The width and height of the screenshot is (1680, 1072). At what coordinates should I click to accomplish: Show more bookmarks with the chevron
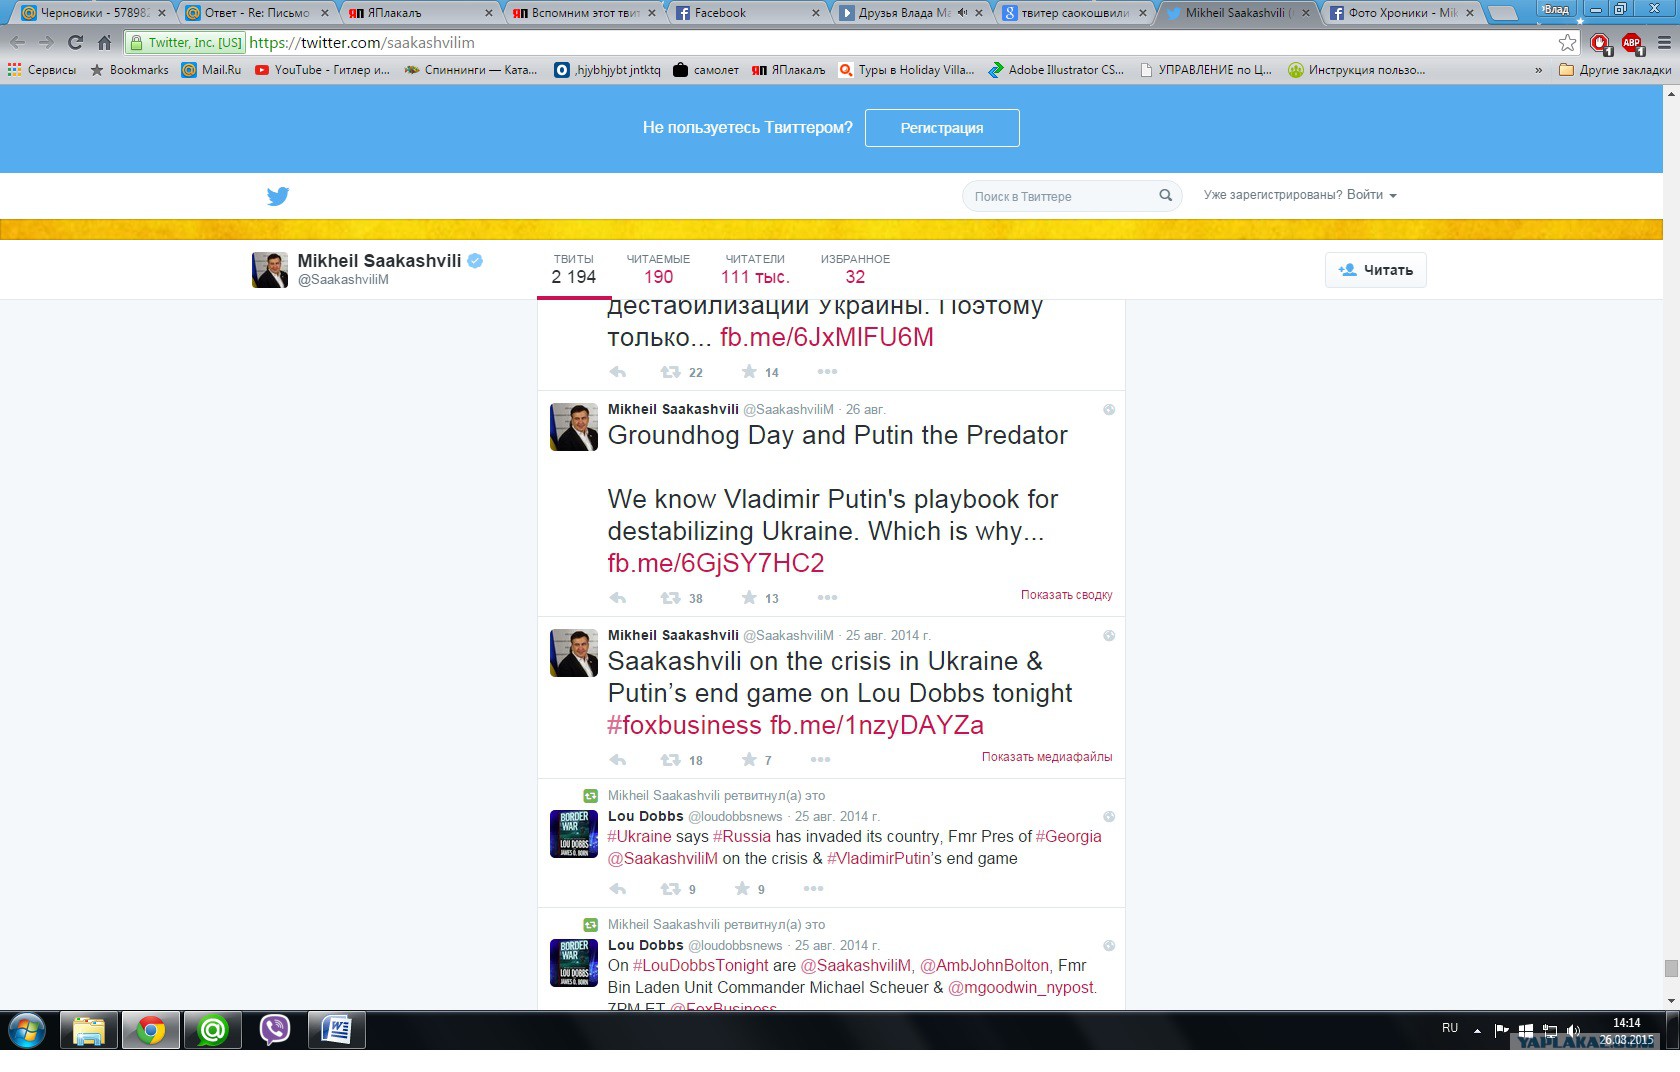tap(1538, 70)
